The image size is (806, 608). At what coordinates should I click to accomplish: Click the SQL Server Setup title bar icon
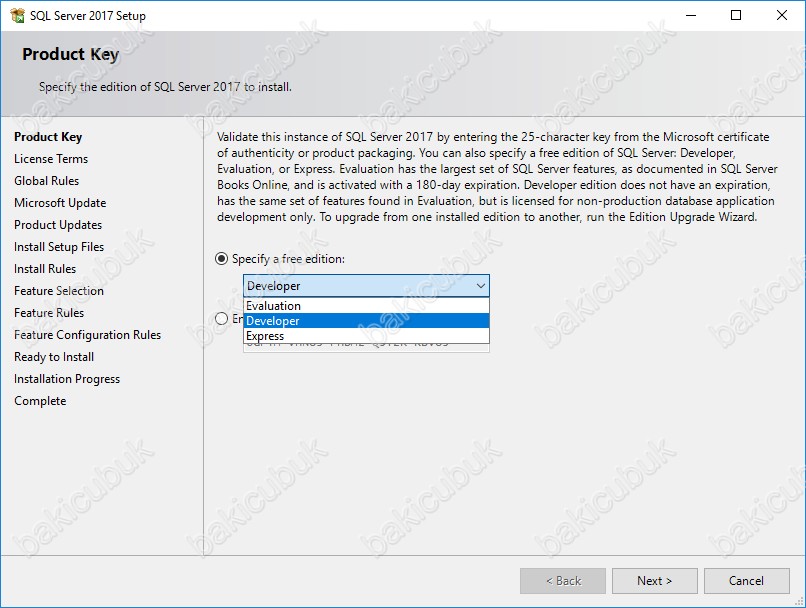(x=17, y=15)
